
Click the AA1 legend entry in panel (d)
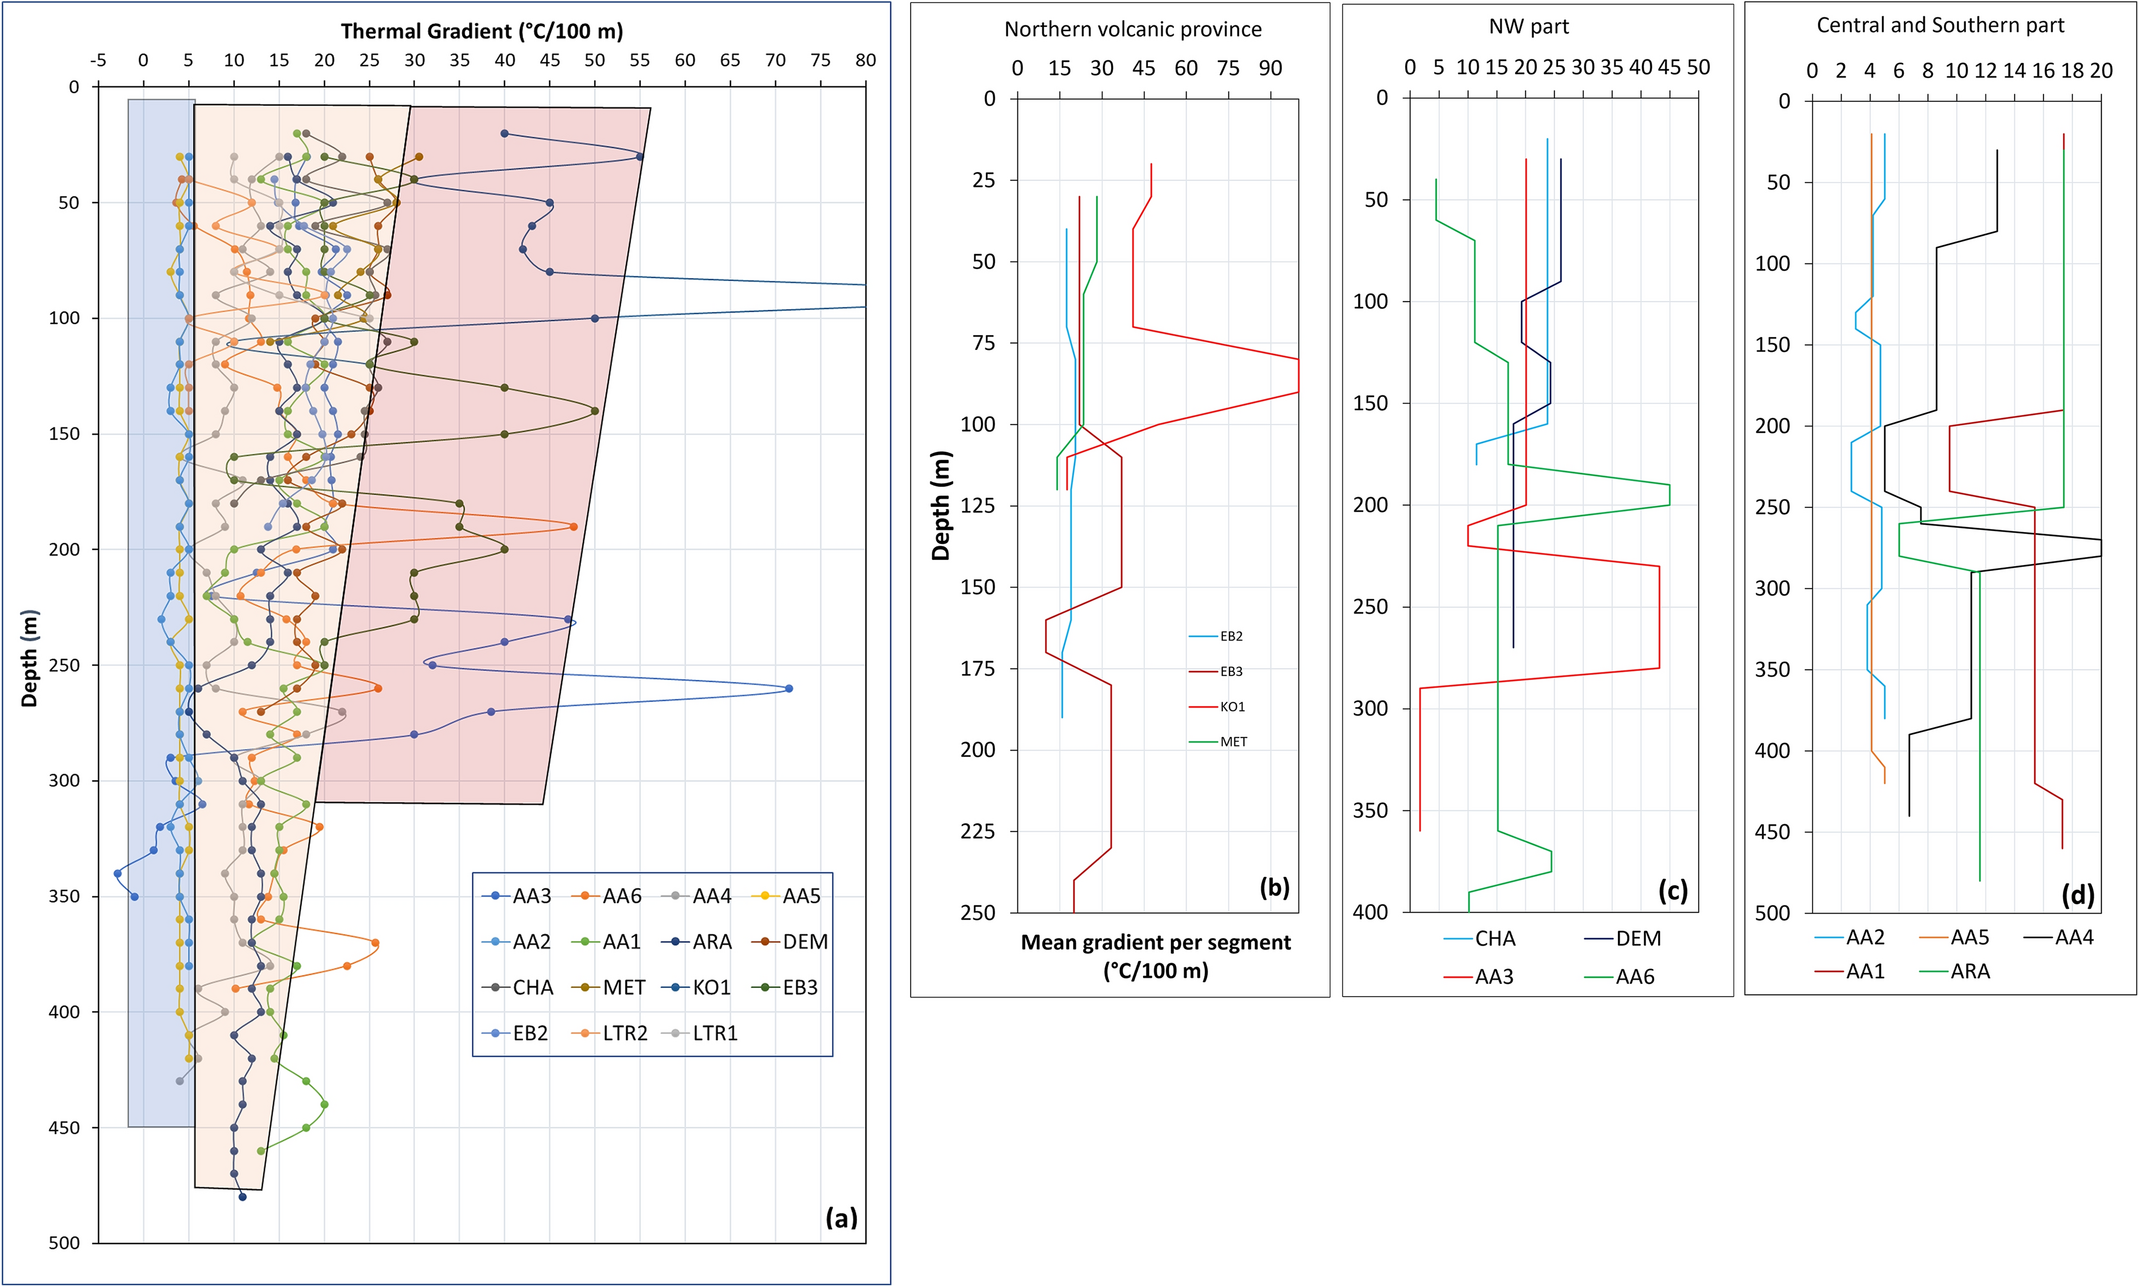(1850, 971)
